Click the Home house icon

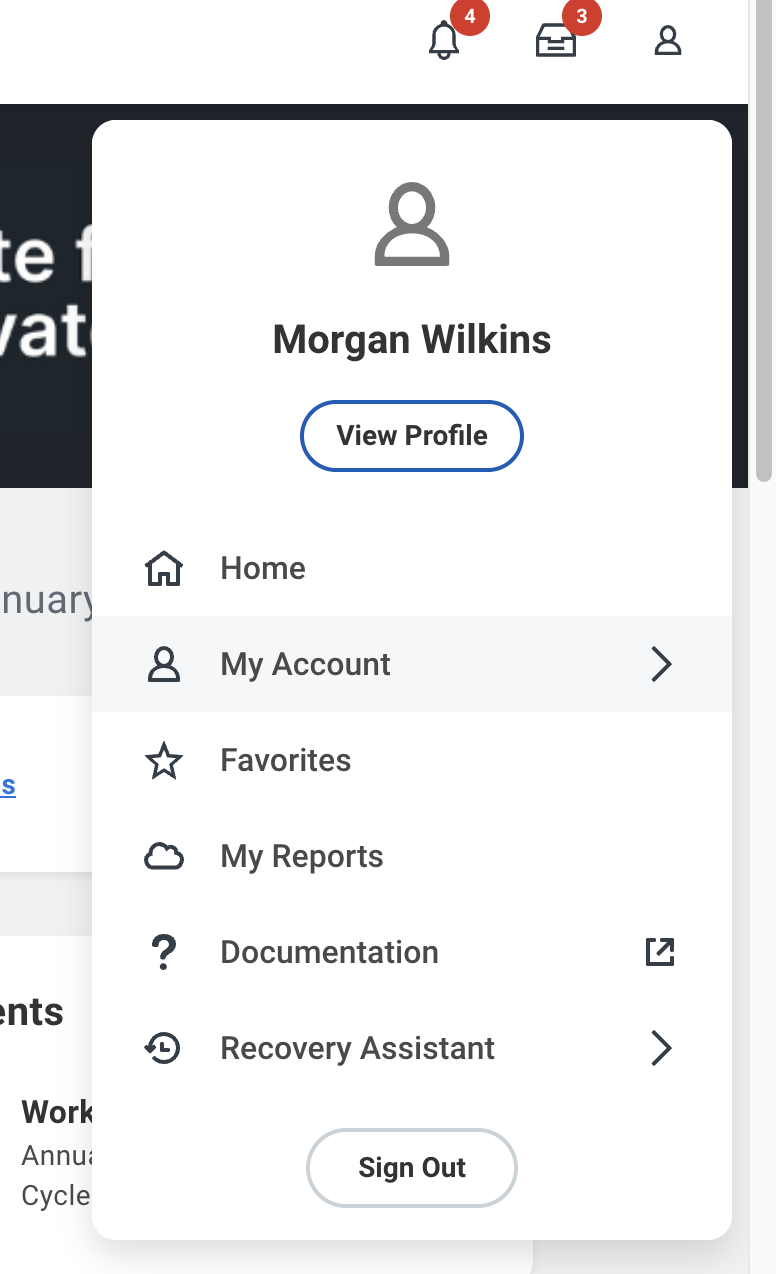click(164, 569)
